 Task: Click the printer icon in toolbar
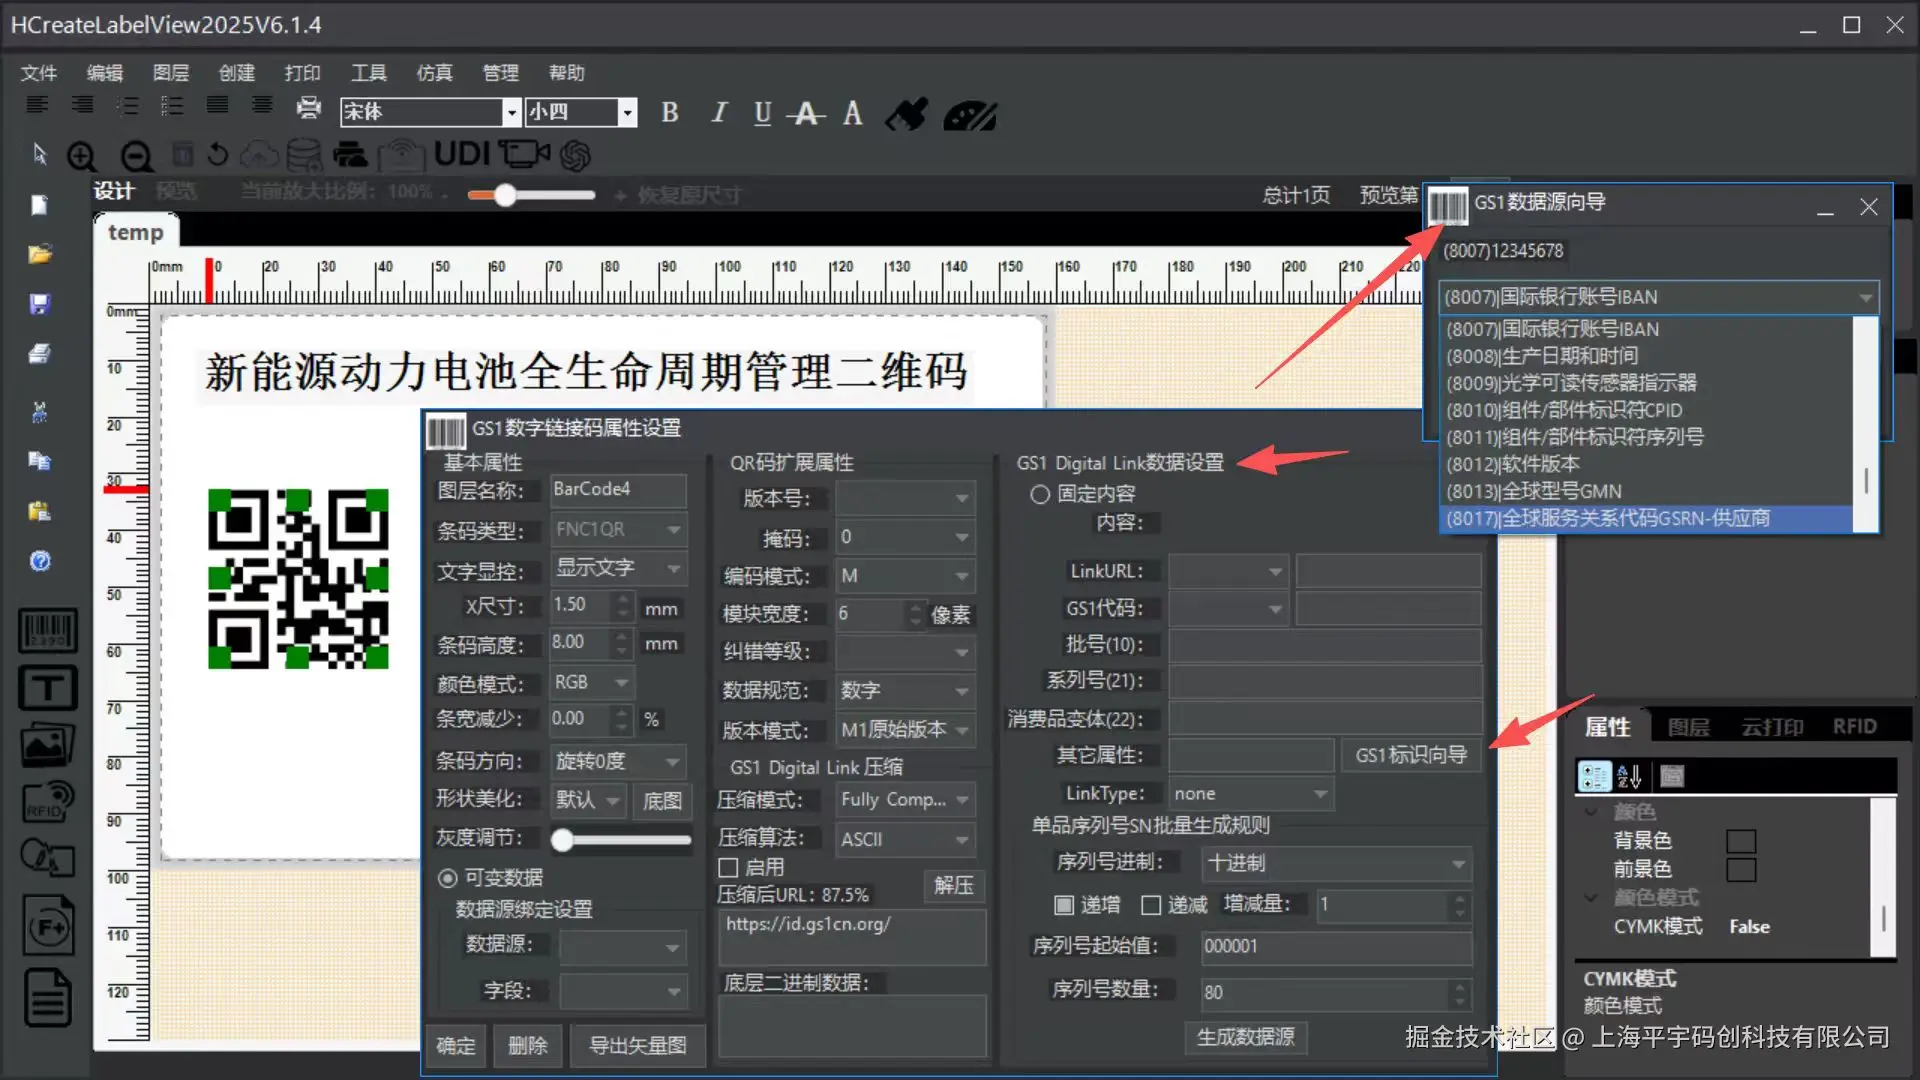[x=309, y=107]
